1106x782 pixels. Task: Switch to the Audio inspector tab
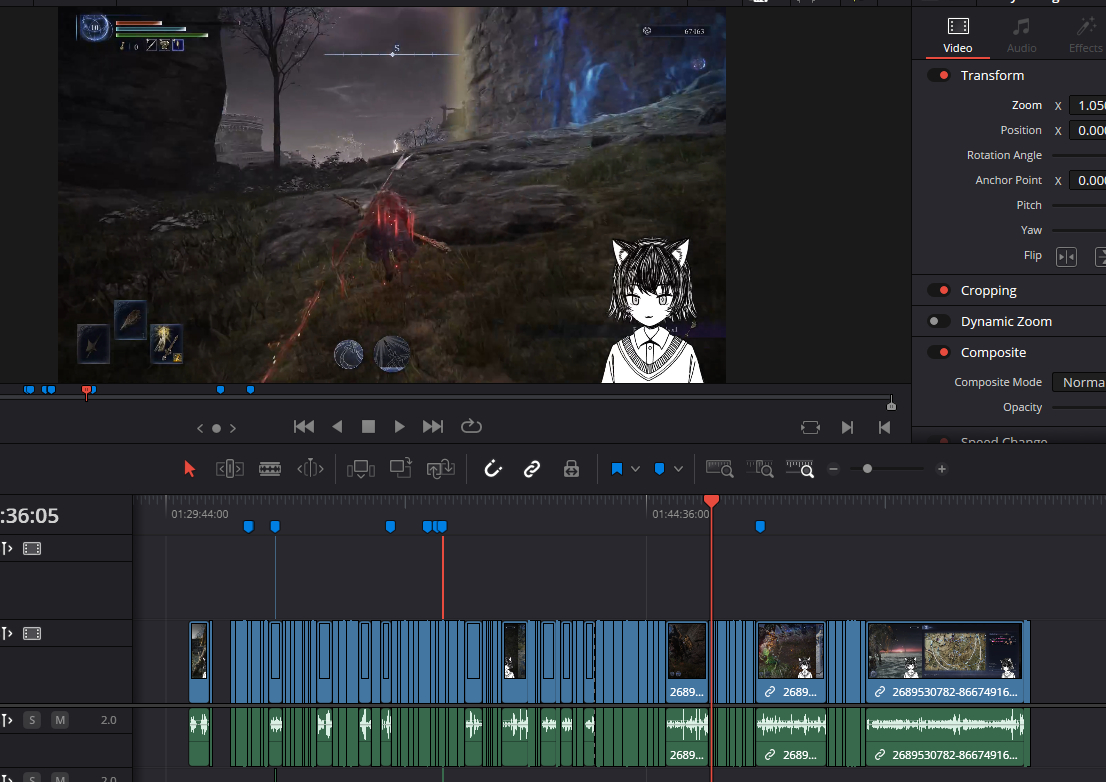(x=1021, y=35)
